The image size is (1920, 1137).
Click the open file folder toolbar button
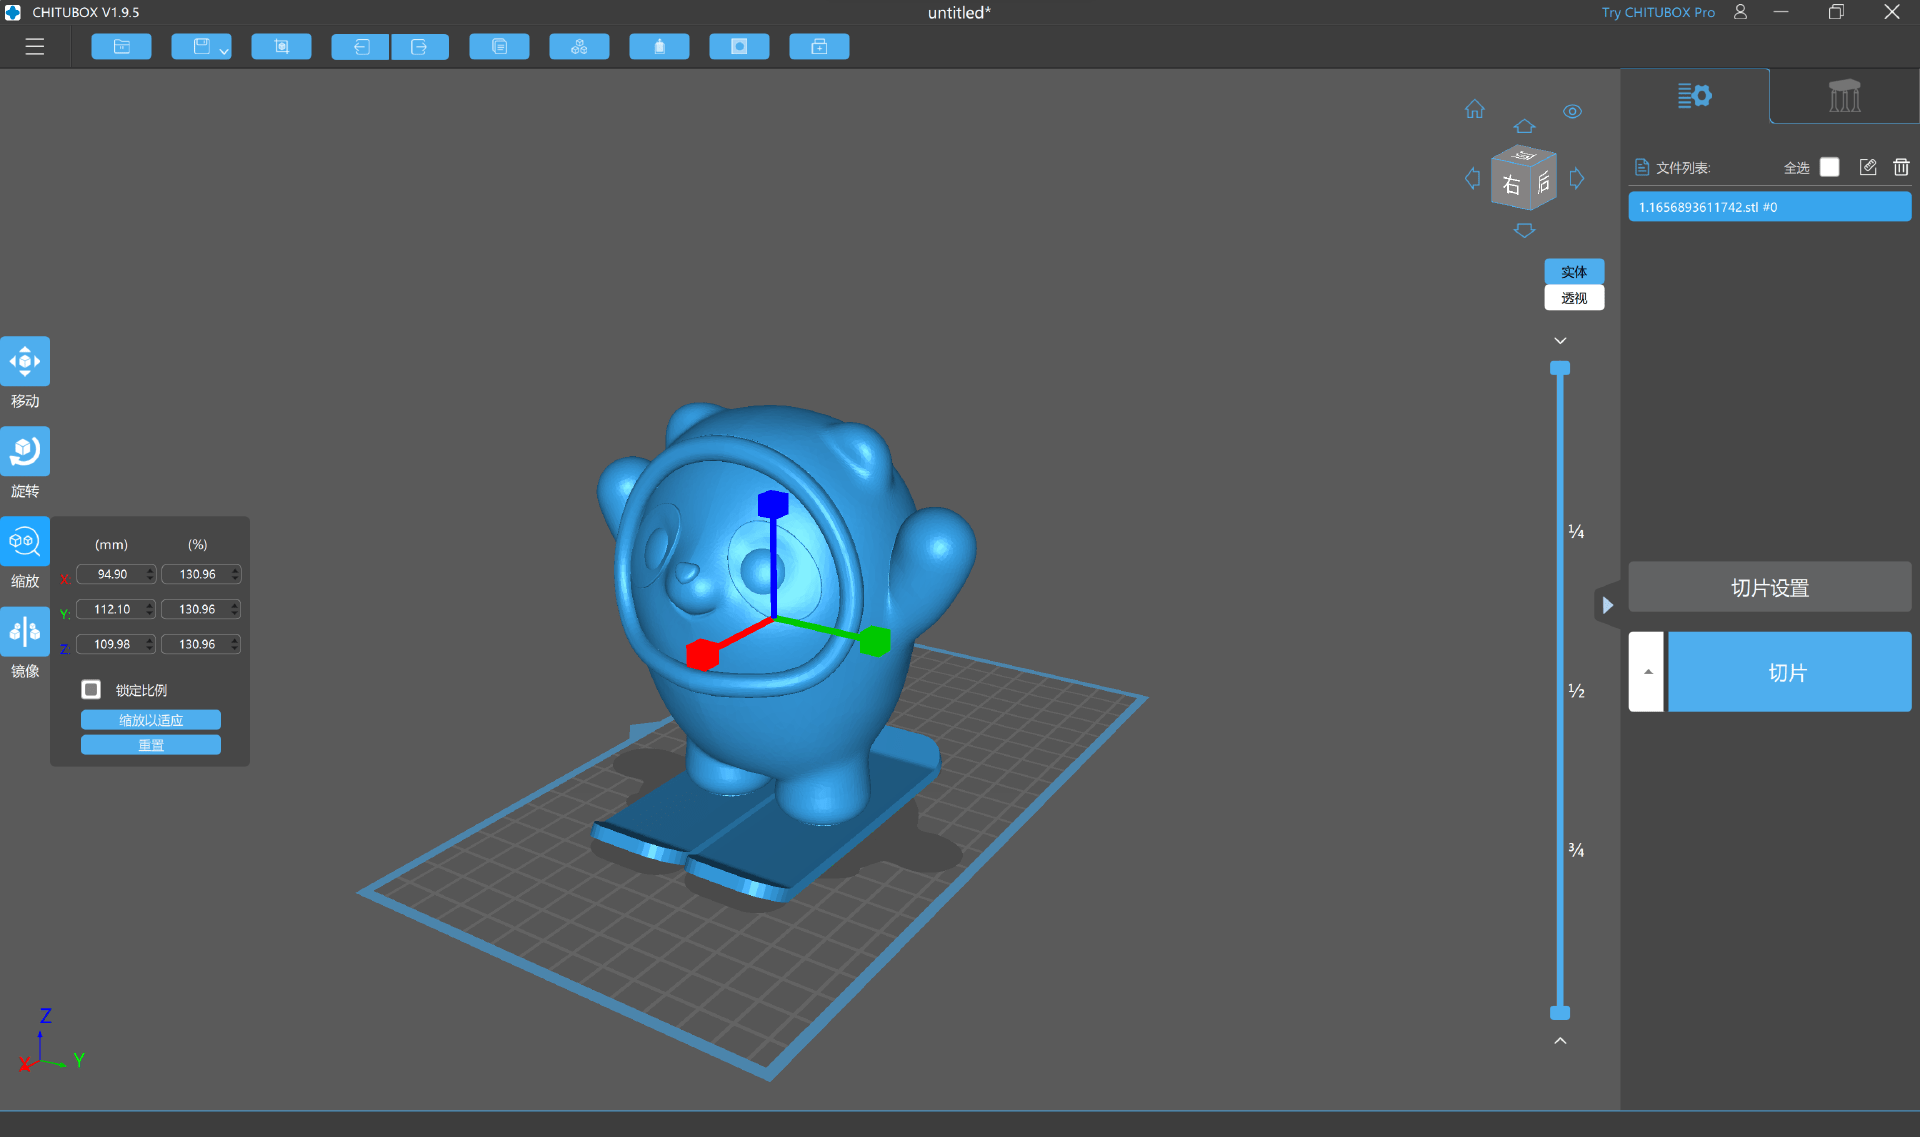(x=121, y=47)
